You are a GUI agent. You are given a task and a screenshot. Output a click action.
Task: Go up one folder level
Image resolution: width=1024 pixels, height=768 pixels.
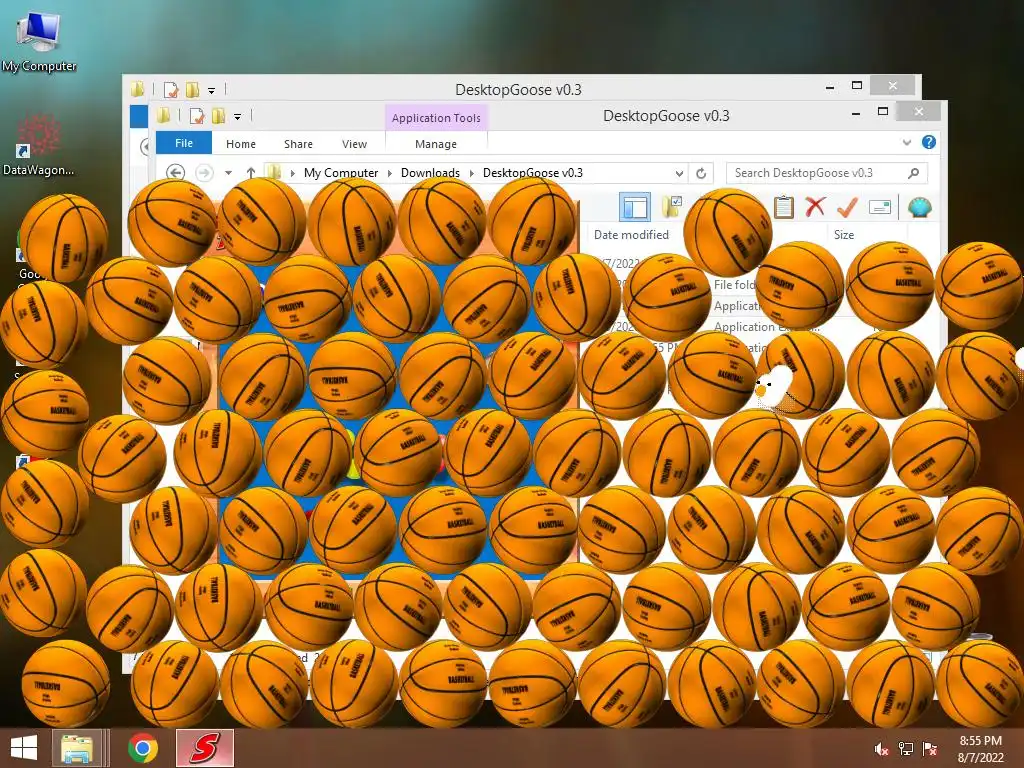pos(251,172)
